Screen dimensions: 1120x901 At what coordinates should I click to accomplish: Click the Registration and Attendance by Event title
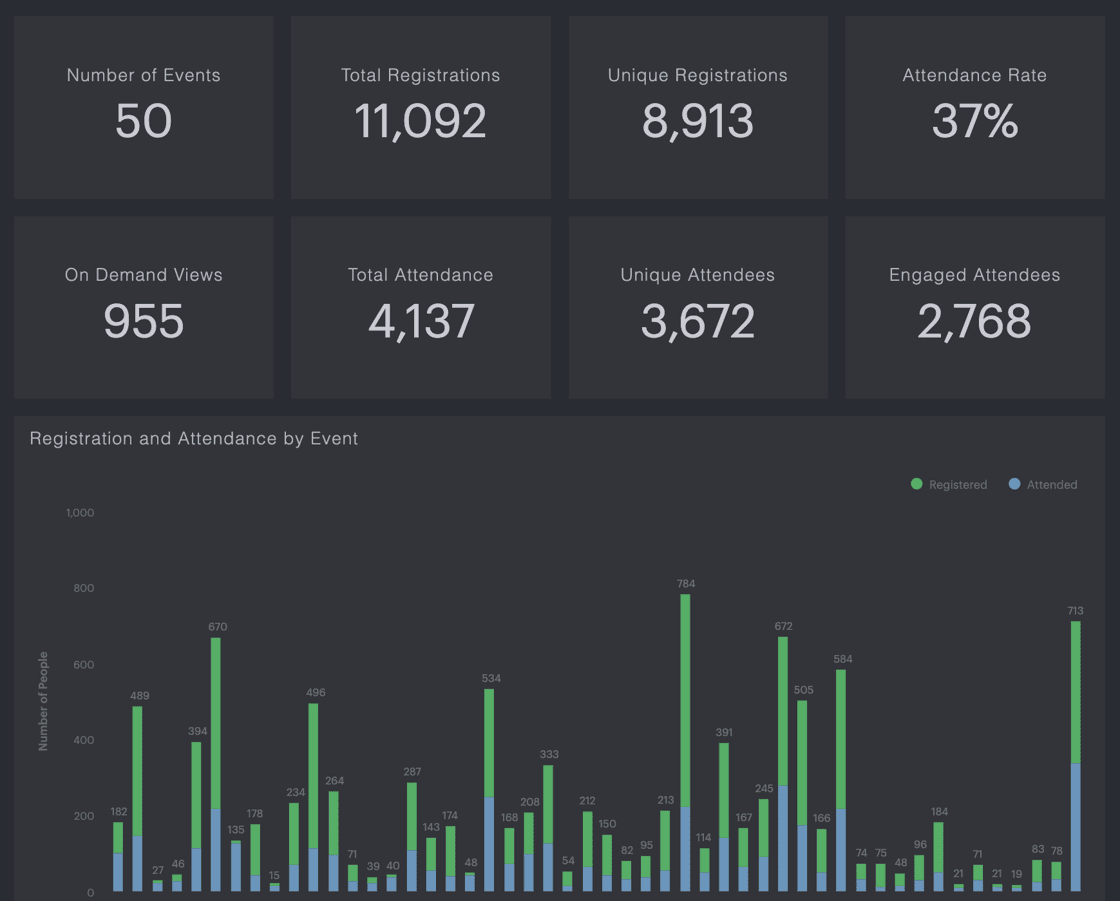[x=194, y=438]
